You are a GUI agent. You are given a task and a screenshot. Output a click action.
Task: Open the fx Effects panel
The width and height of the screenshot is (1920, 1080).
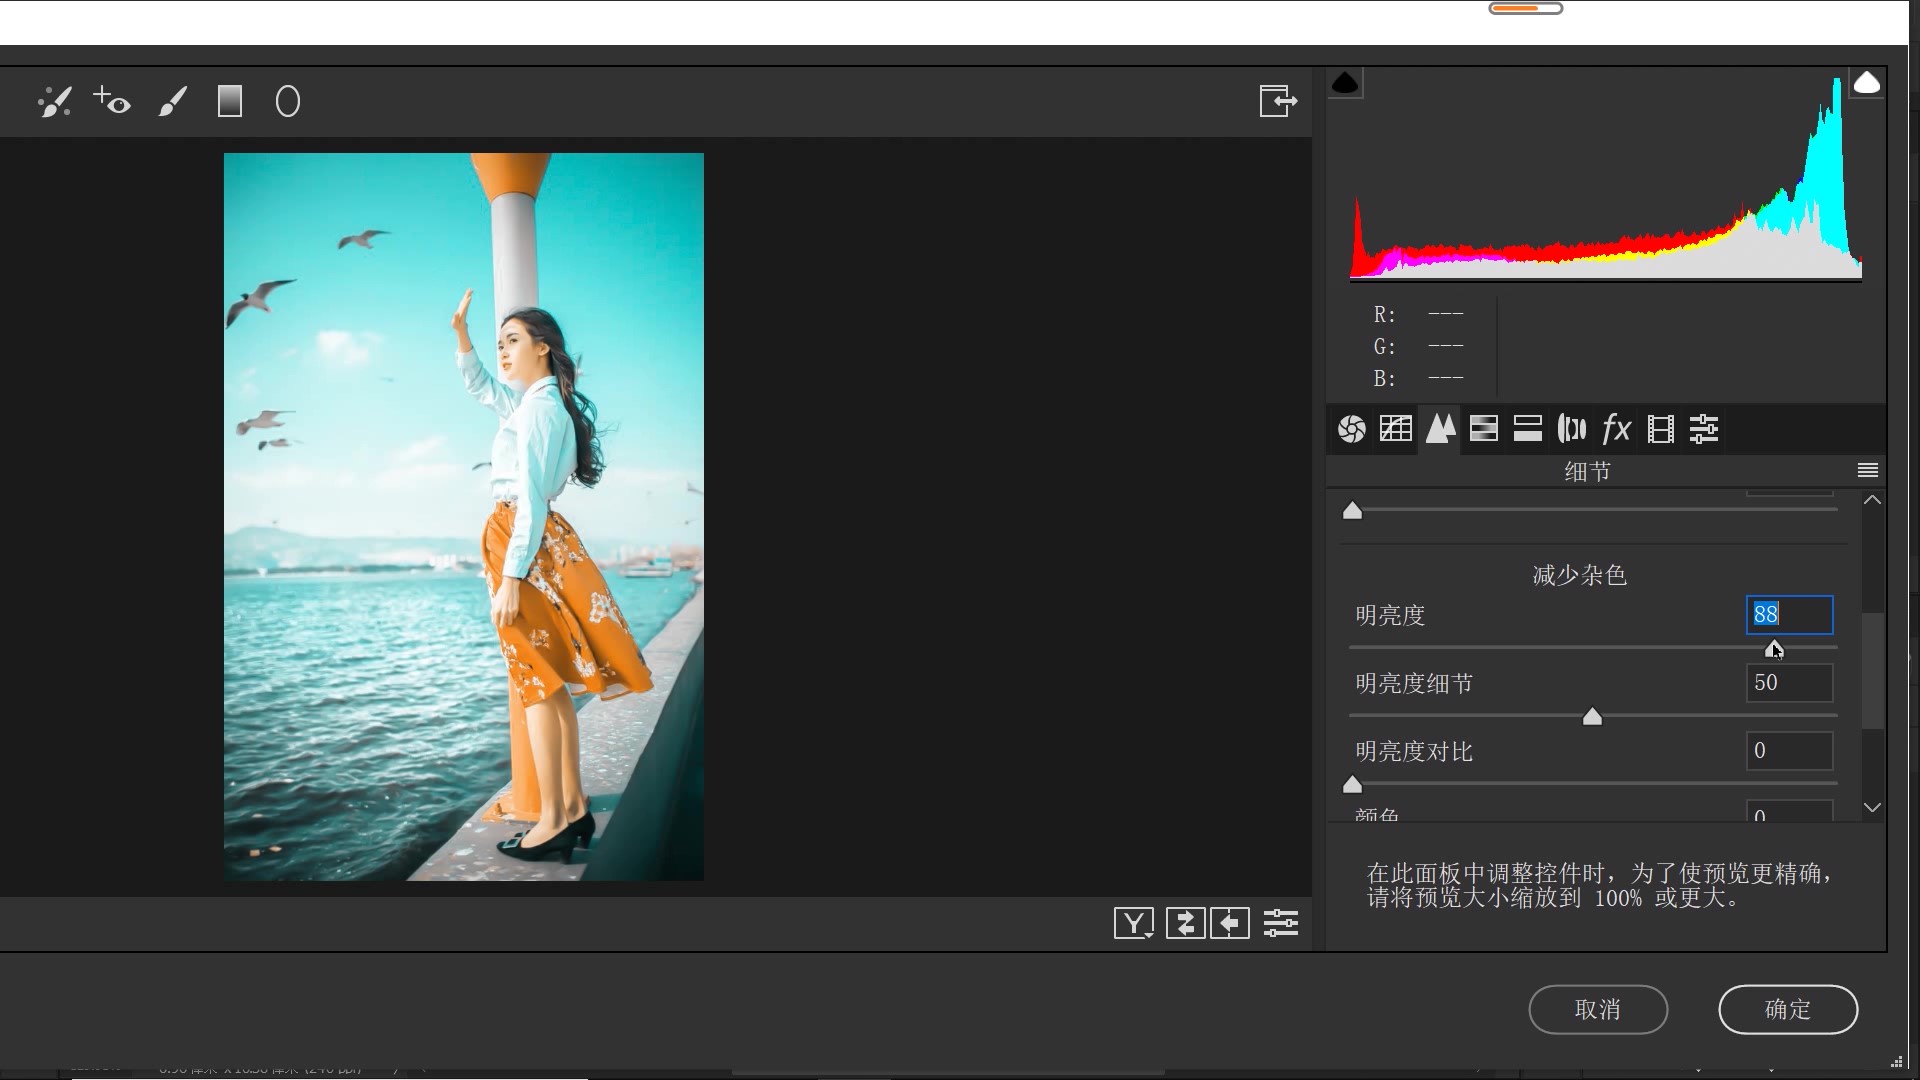pos(1616,429)
